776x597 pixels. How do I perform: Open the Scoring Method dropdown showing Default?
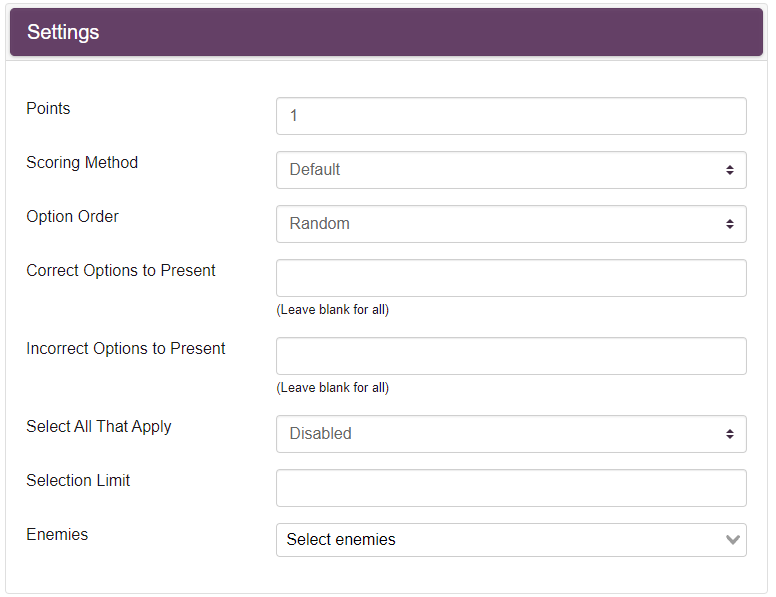[511, 170]
